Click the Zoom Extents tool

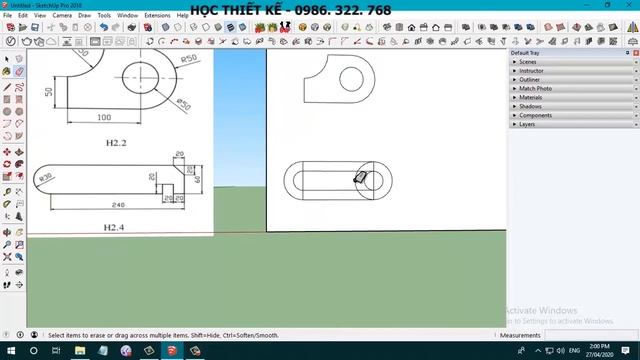point(7,257)
